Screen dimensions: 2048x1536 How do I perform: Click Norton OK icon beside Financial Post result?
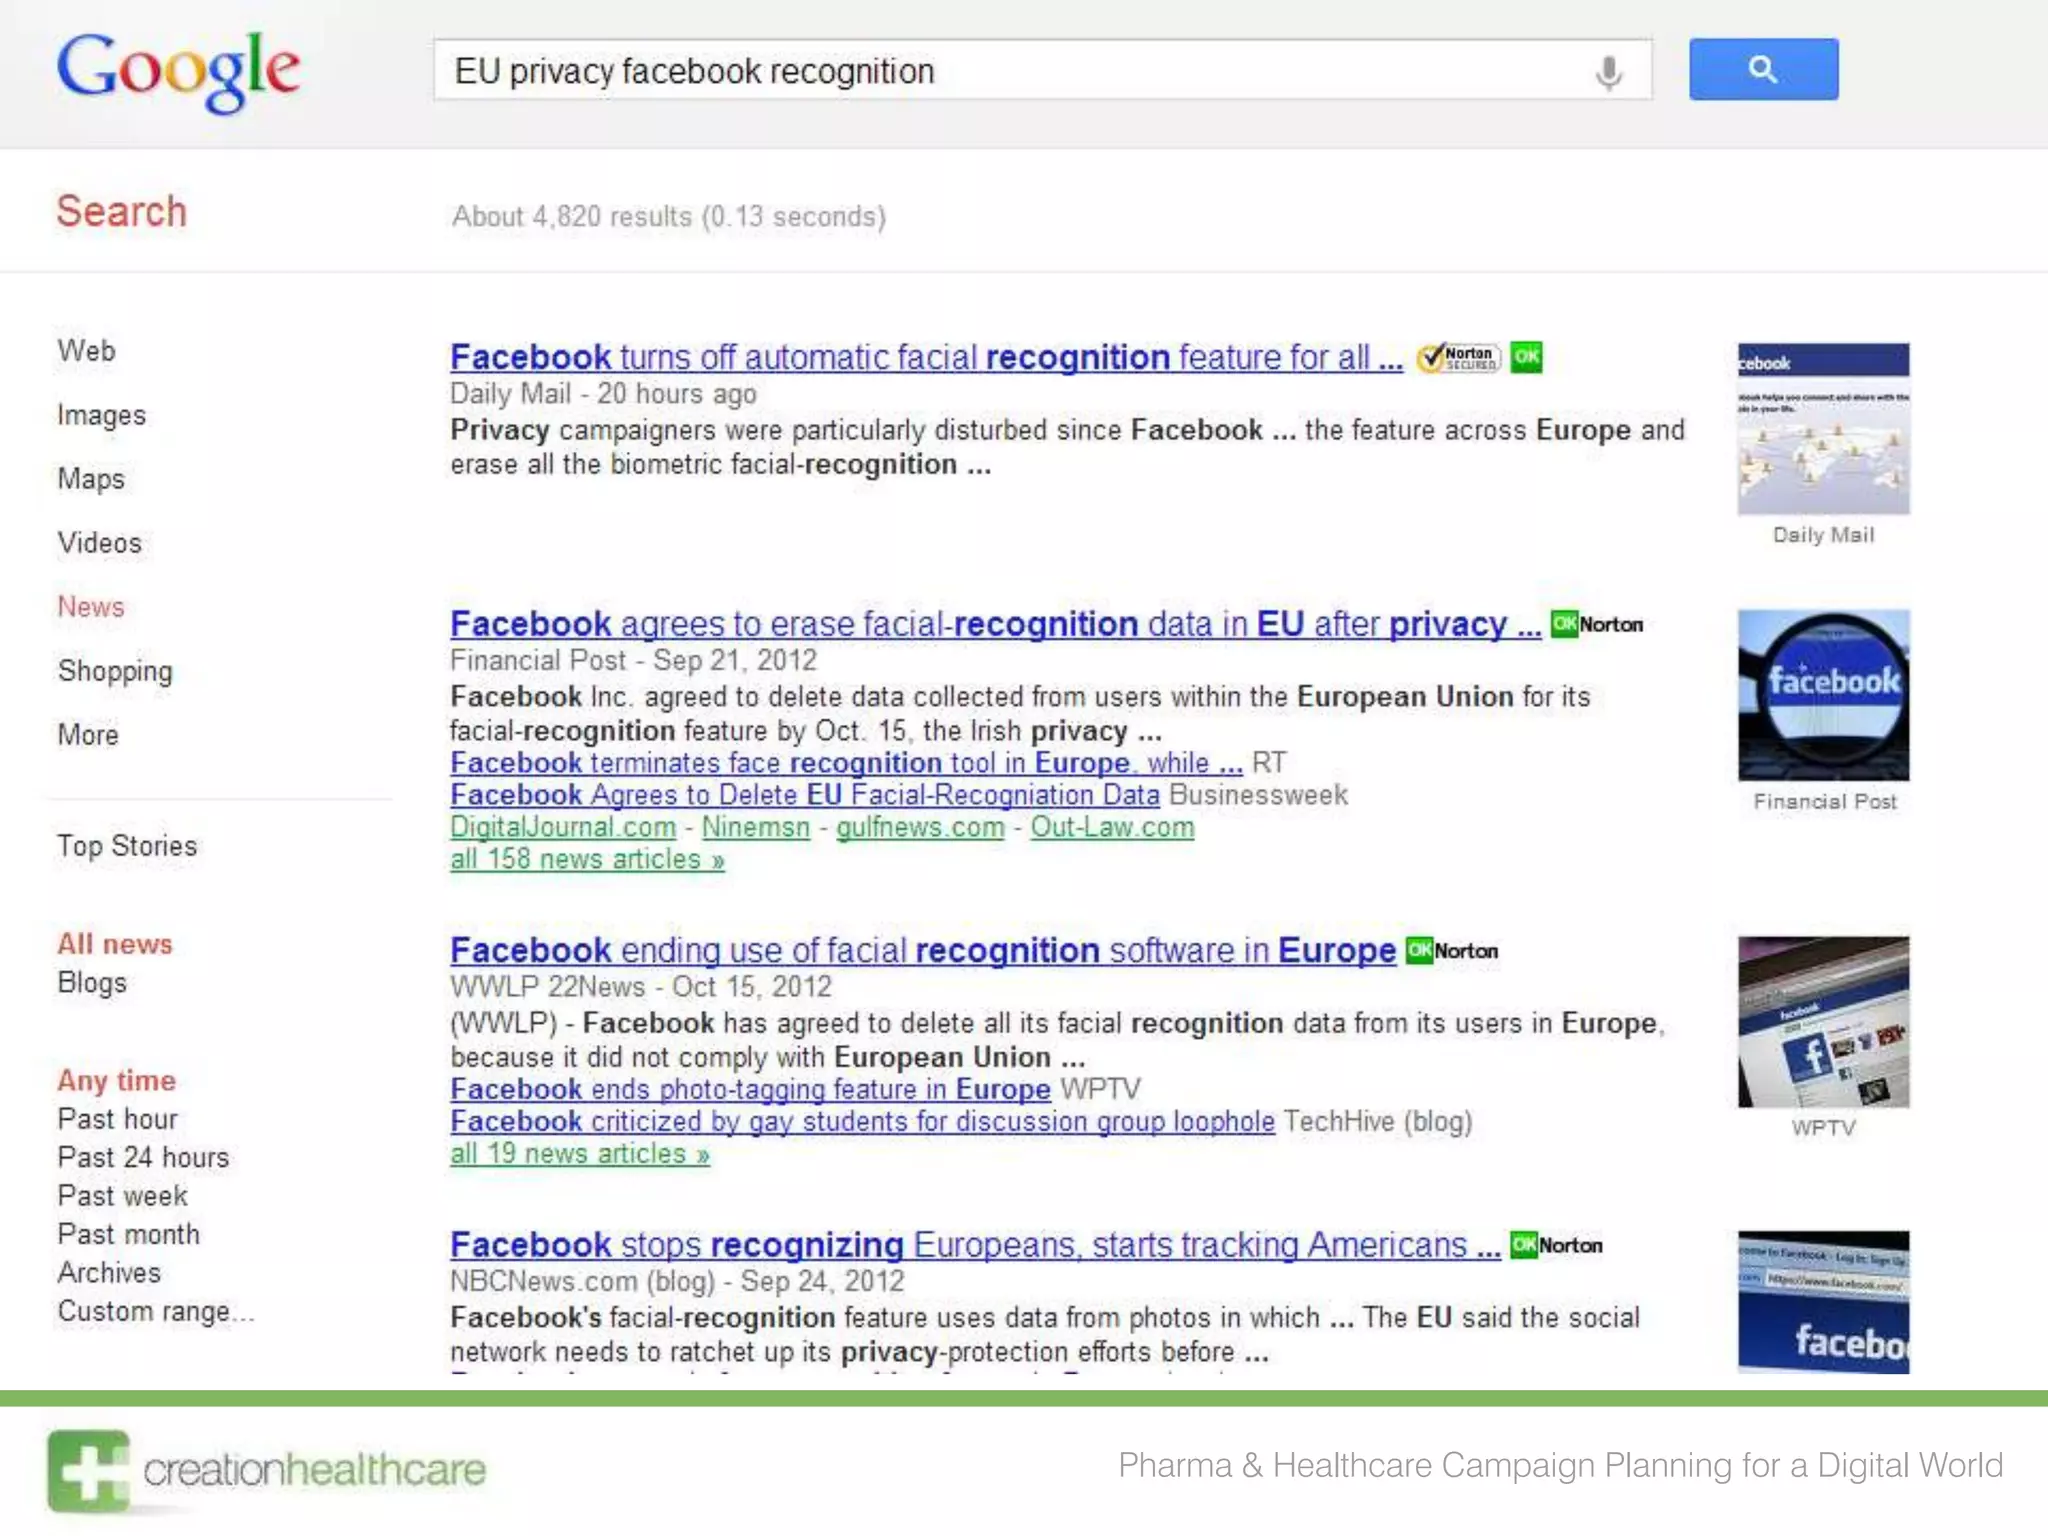point(1597,624)
